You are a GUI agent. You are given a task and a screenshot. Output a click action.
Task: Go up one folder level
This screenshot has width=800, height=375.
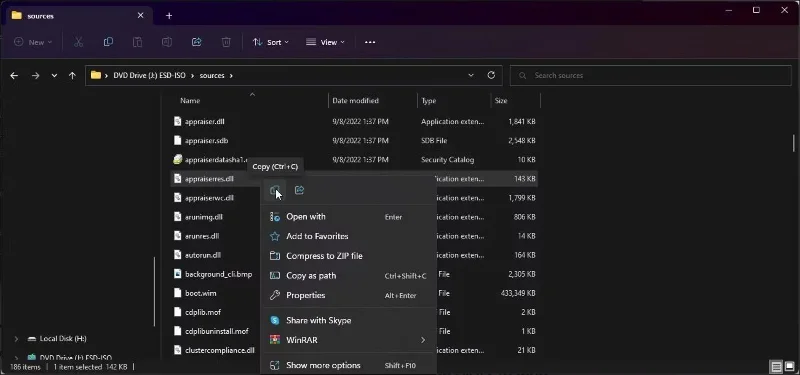(72, 76)
